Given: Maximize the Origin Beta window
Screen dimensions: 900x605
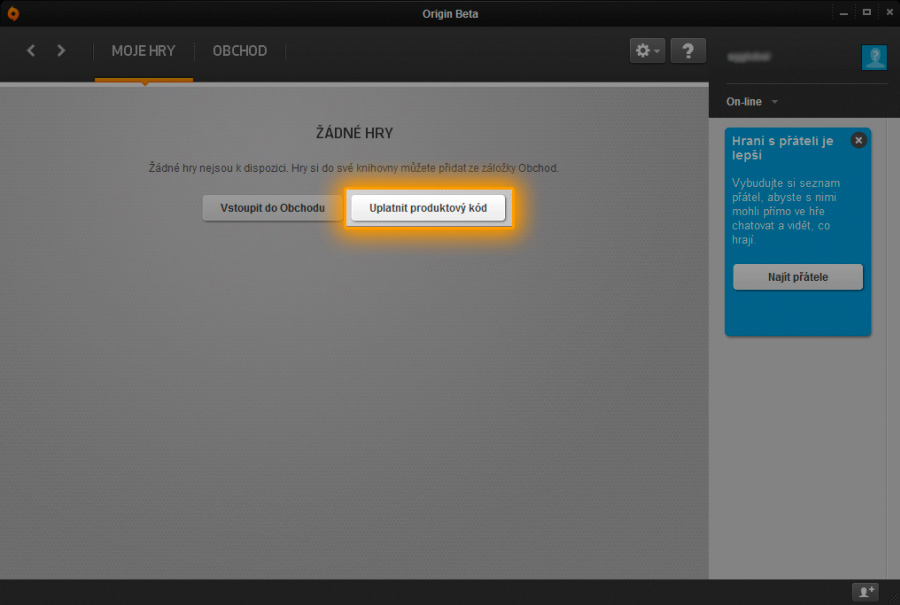Looking at the screenshot, I should pos(867,12).
